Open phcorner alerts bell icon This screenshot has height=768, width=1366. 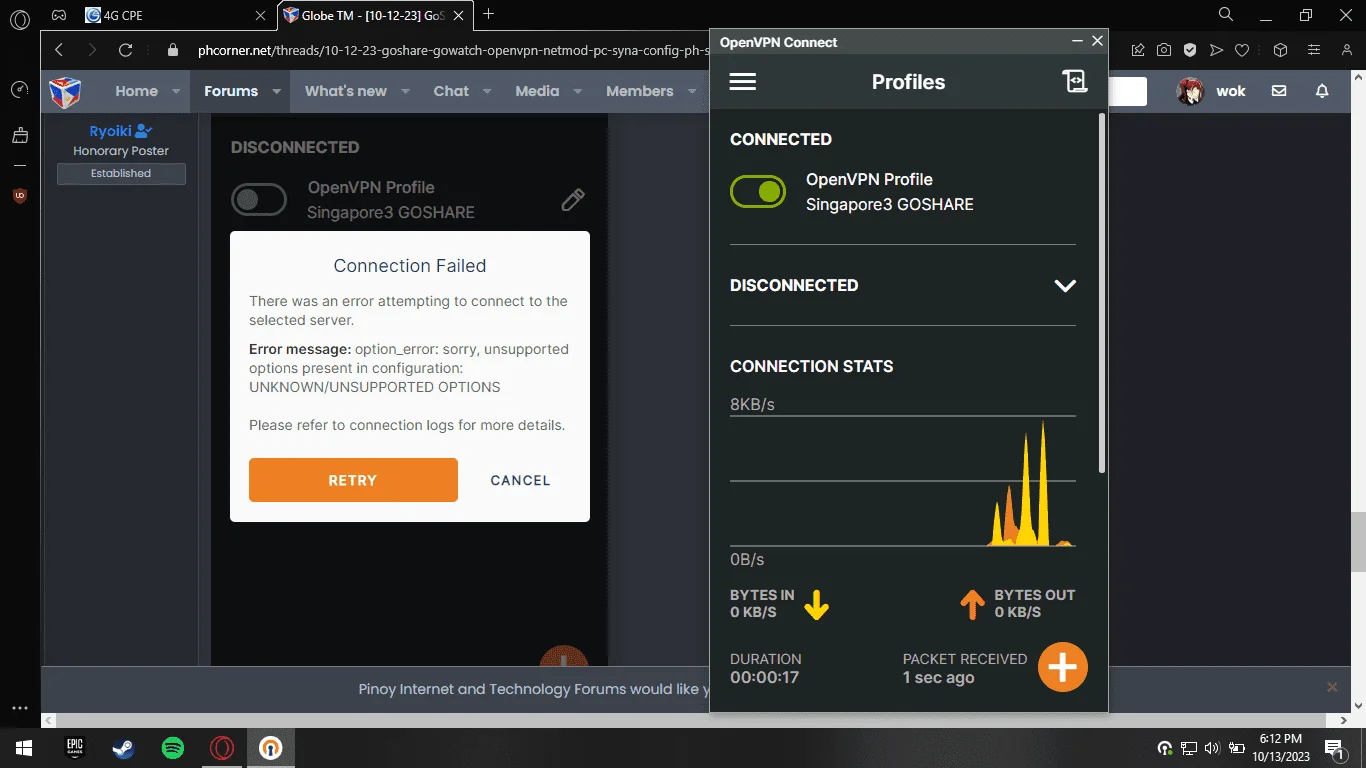pyautogui.click(x=1322, y=91)
